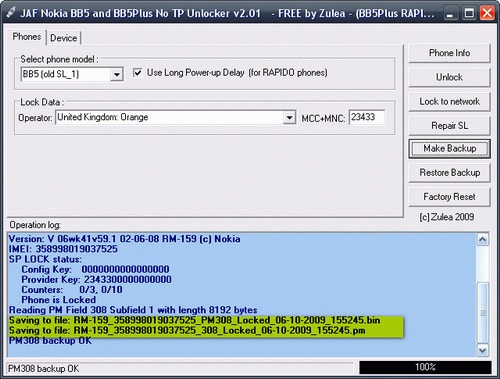Open the Device tab

(63, 38)
